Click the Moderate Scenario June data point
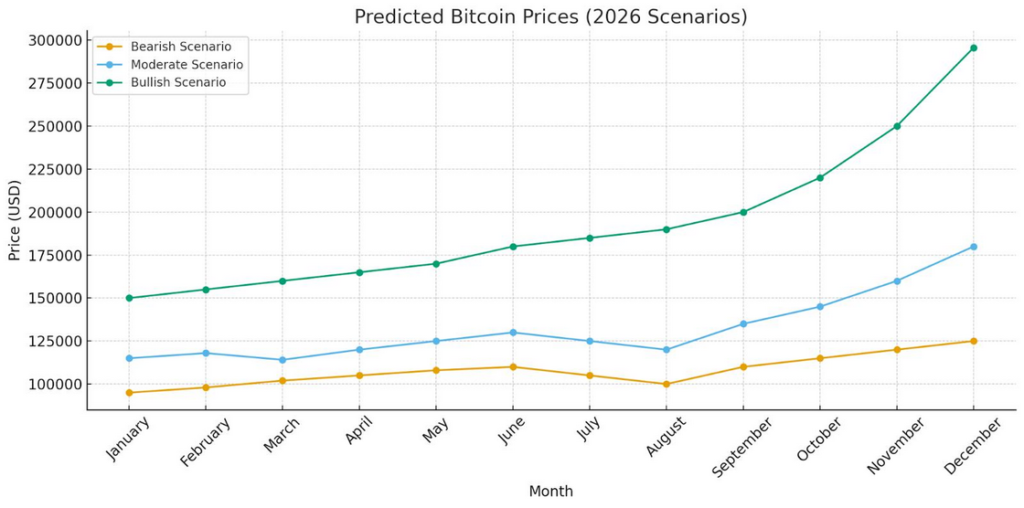The height and width of the screenshot is (508, 1024). pos(513,332)
